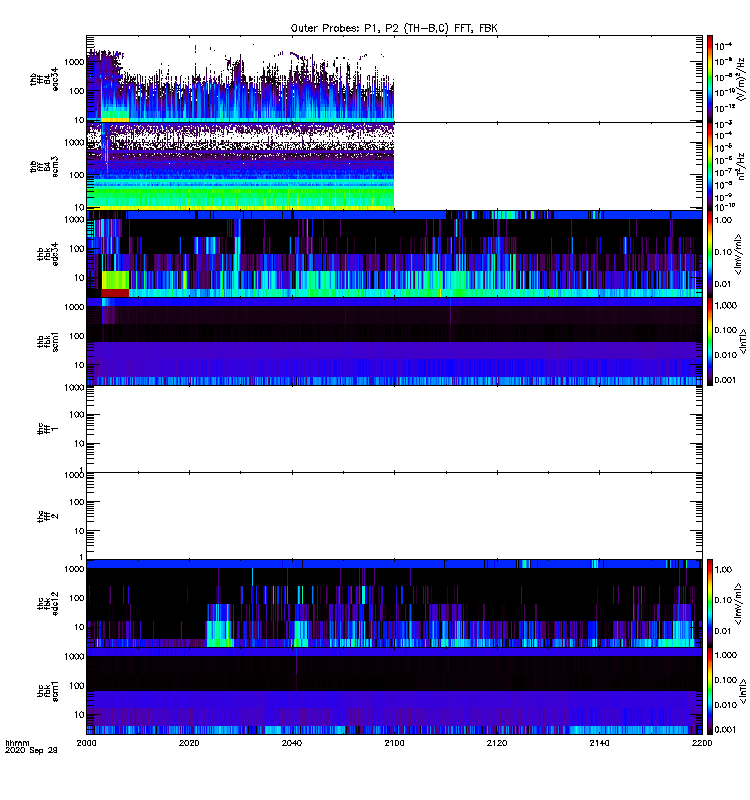Click the thc fbk edc12 filter bank panel

pos(394,604)
